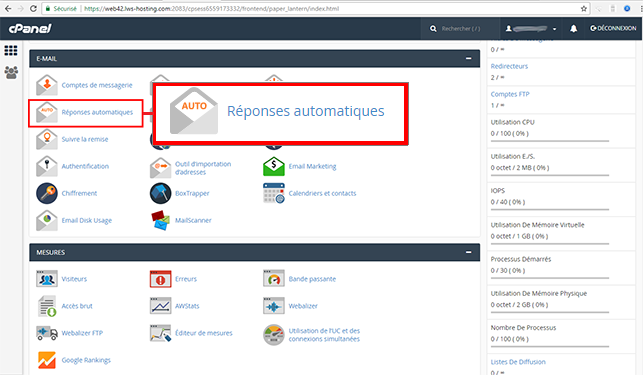
Task: Click the Redirecteurs stats link
Action: (509, 66)
